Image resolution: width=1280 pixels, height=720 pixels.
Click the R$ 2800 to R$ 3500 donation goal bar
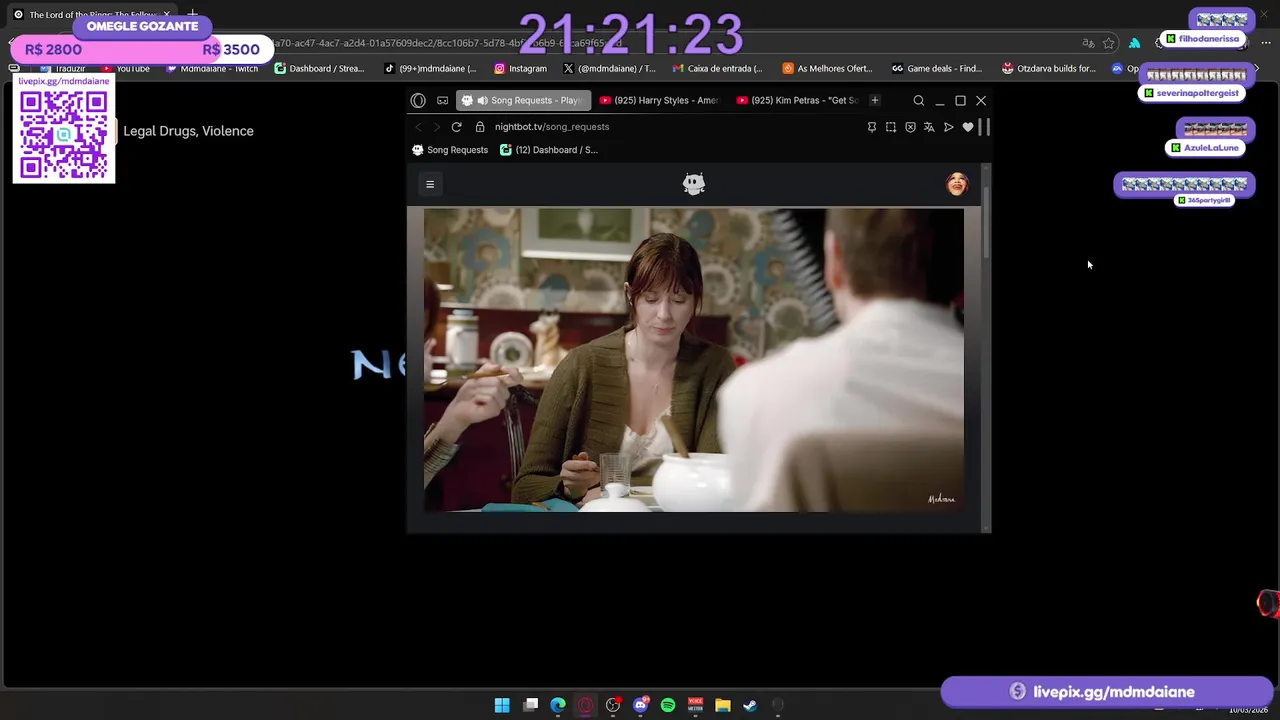point(142,49)
